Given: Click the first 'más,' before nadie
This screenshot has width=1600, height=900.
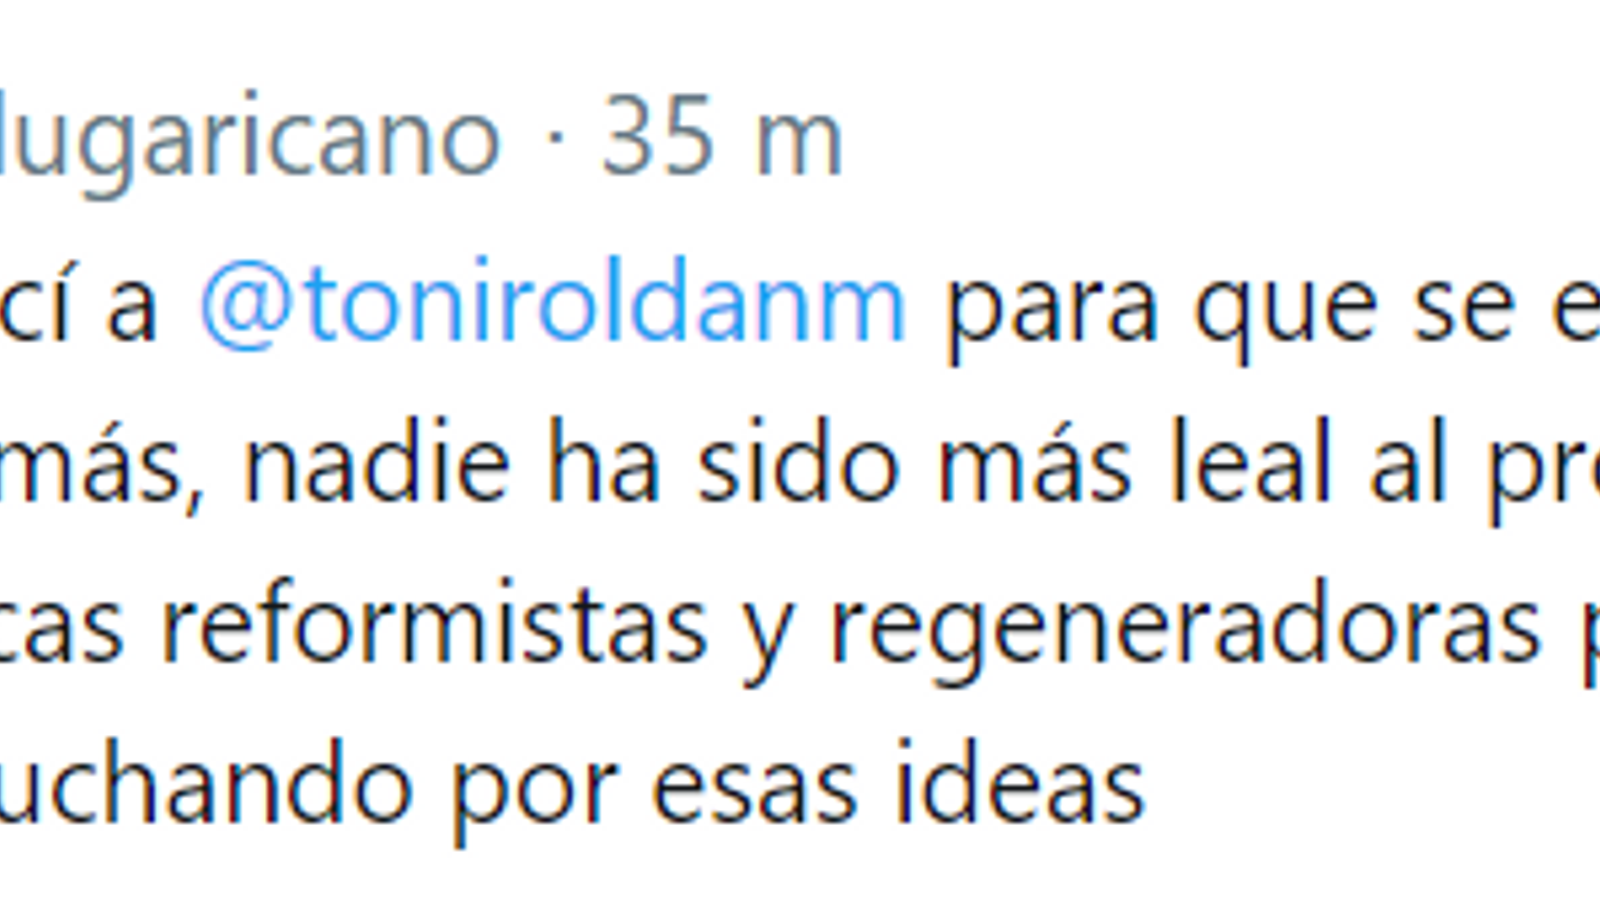Looking at the screenshot, I should tap(102, 468).
